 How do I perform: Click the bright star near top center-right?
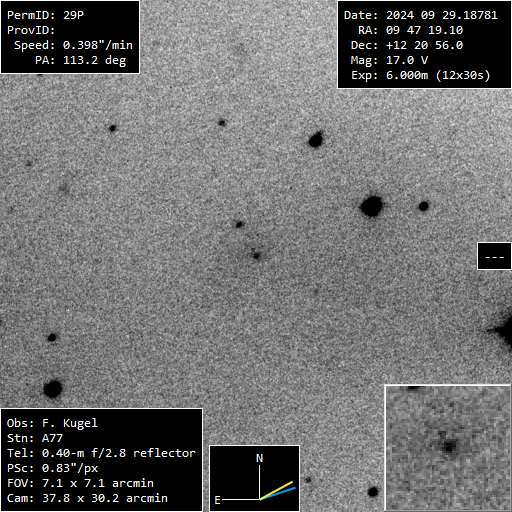315,140
